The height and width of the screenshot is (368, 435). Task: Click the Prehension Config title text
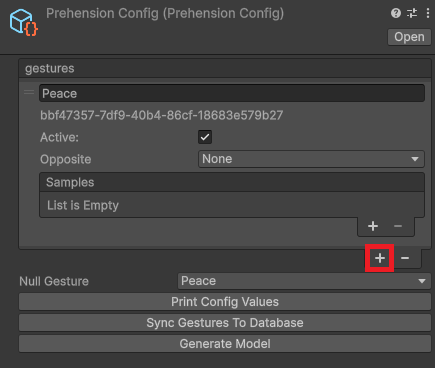point(165,14)
